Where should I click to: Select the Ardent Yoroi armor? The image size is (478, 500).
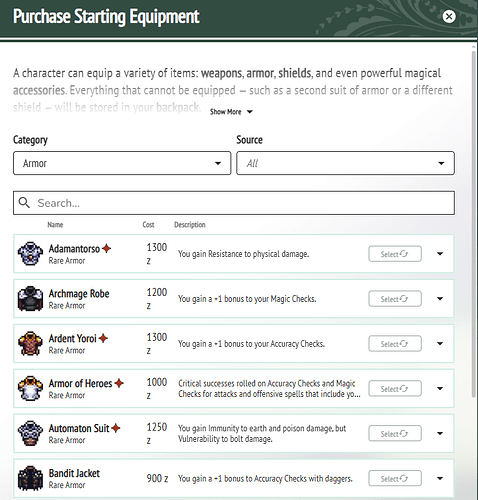395,344
